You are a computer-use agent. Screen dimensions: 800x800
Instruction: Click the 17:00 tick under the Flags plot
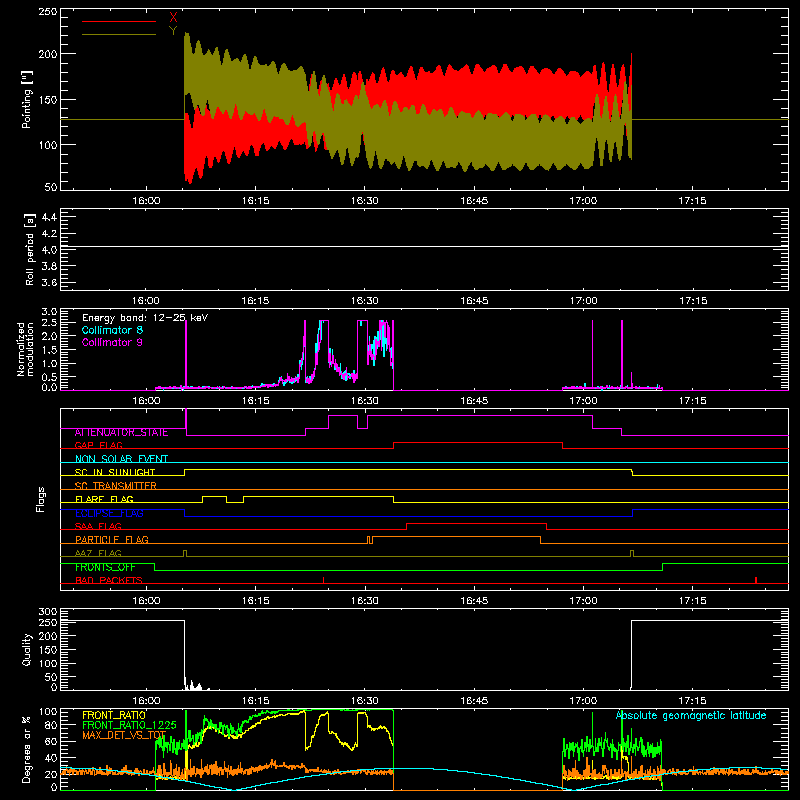[583, 601]
